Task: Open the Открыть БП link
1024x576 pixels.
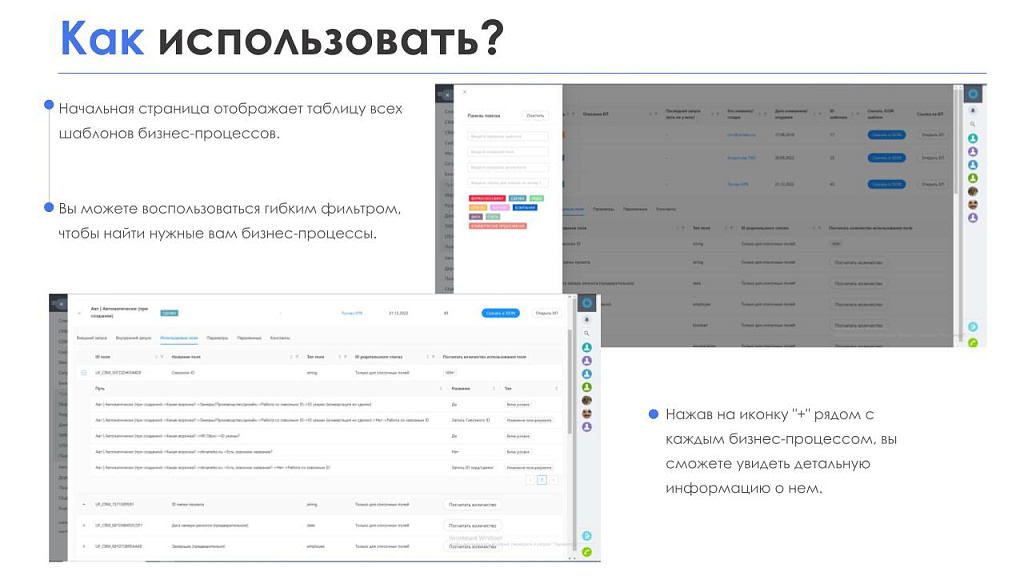Action: point(548,313)
